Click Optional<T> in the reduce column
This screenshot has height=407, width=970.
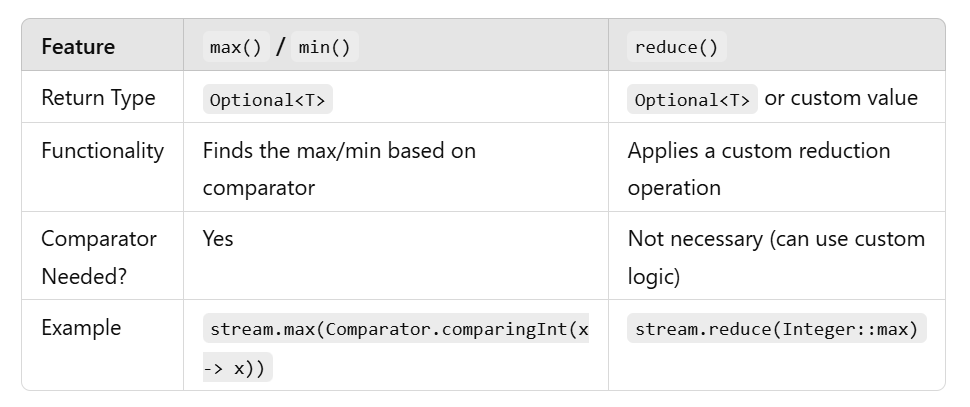[x=692, y=99]
